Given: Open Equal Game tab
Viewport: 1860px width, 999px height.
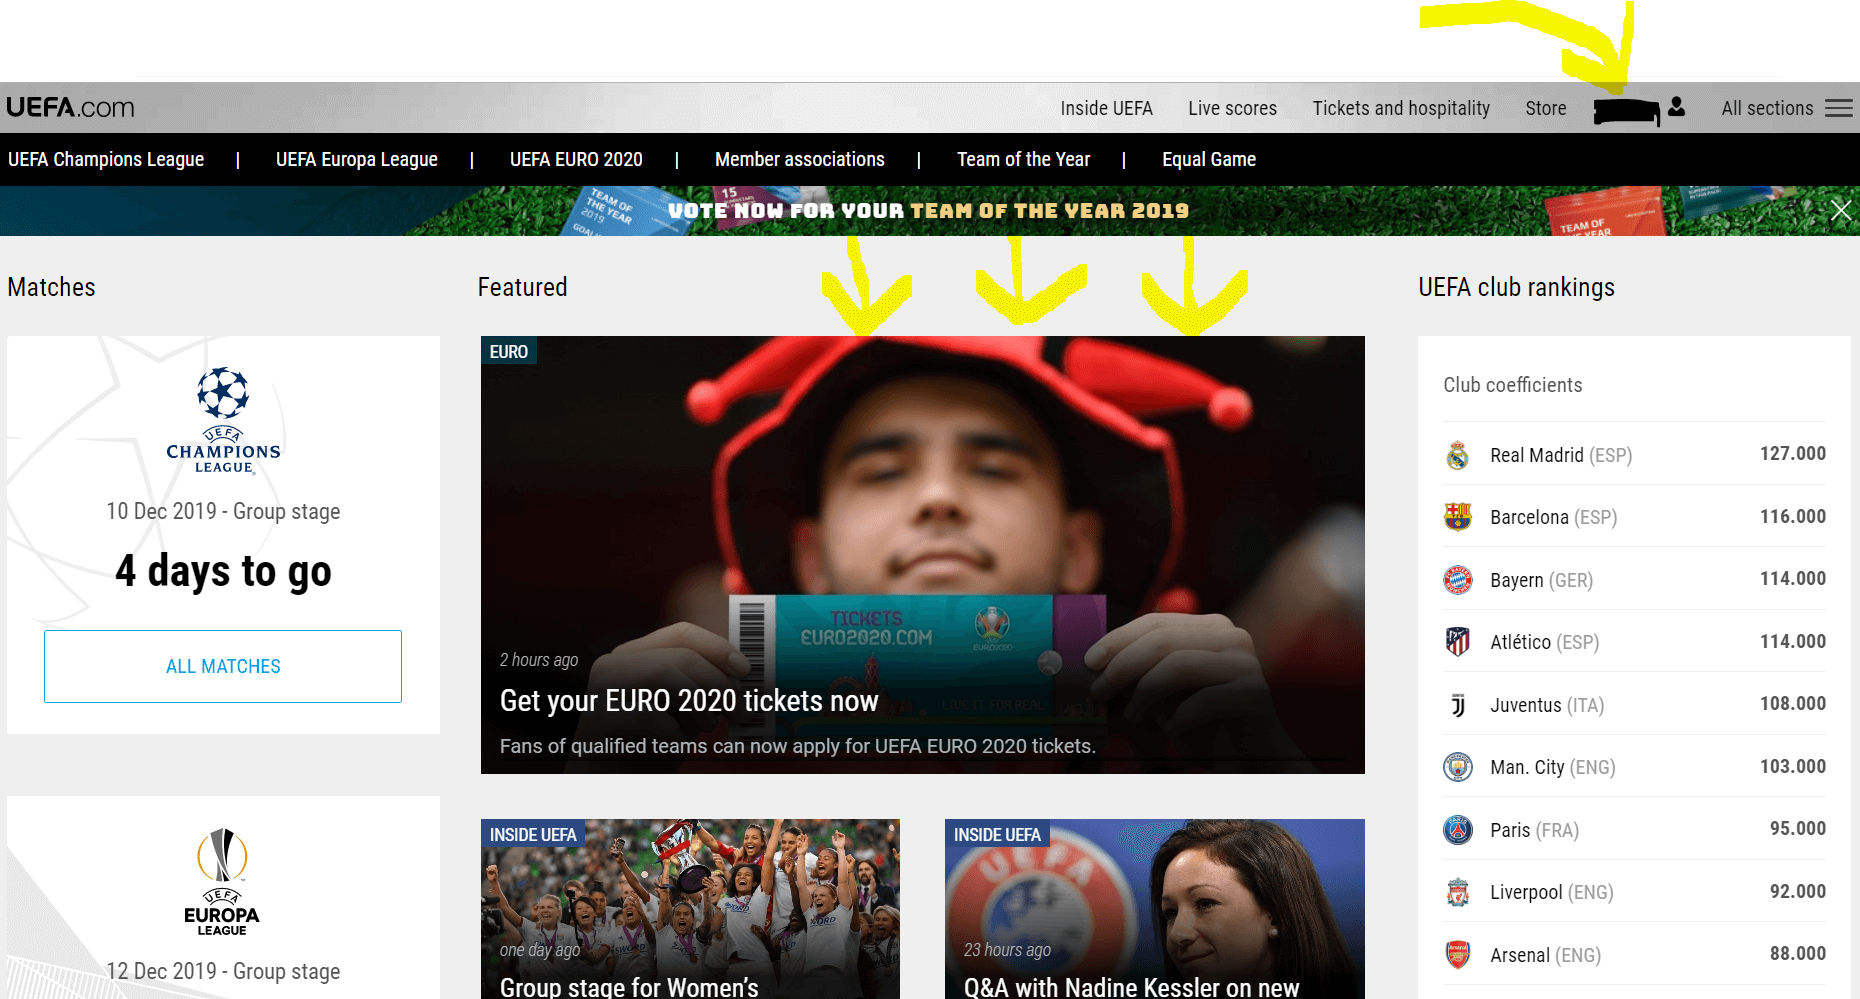Looking at the screenshot, I should [1209, 159].
